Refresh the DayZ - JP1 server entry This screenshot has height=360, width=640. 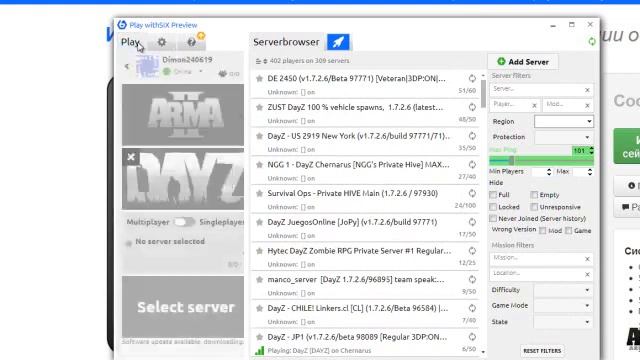[472, 337]
